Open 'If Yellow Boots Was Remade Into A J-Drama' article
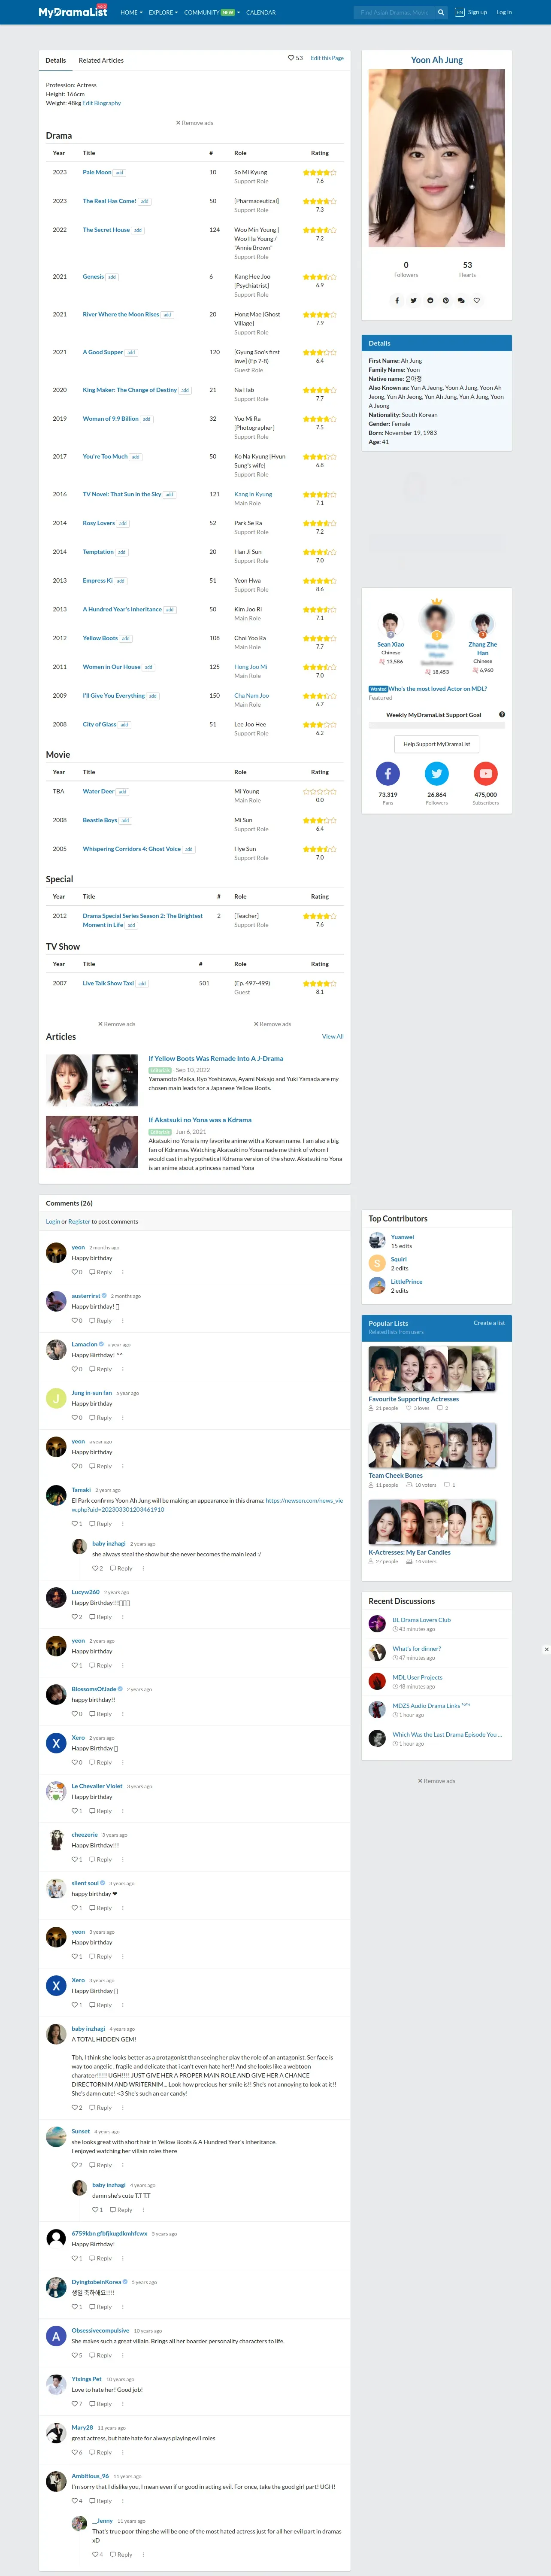The height and width of the screenshot is (2576, 551). (216, 1058)
